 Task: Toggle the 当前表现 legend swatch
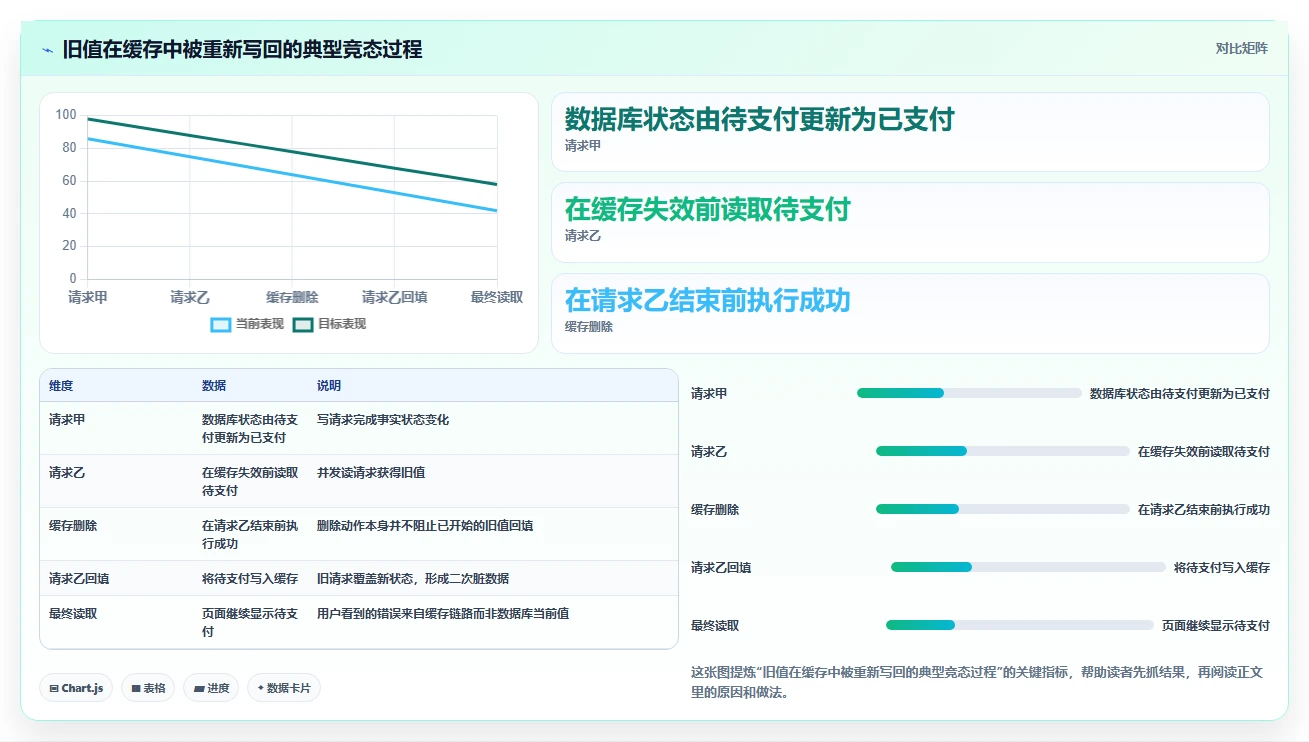(221, 324)
